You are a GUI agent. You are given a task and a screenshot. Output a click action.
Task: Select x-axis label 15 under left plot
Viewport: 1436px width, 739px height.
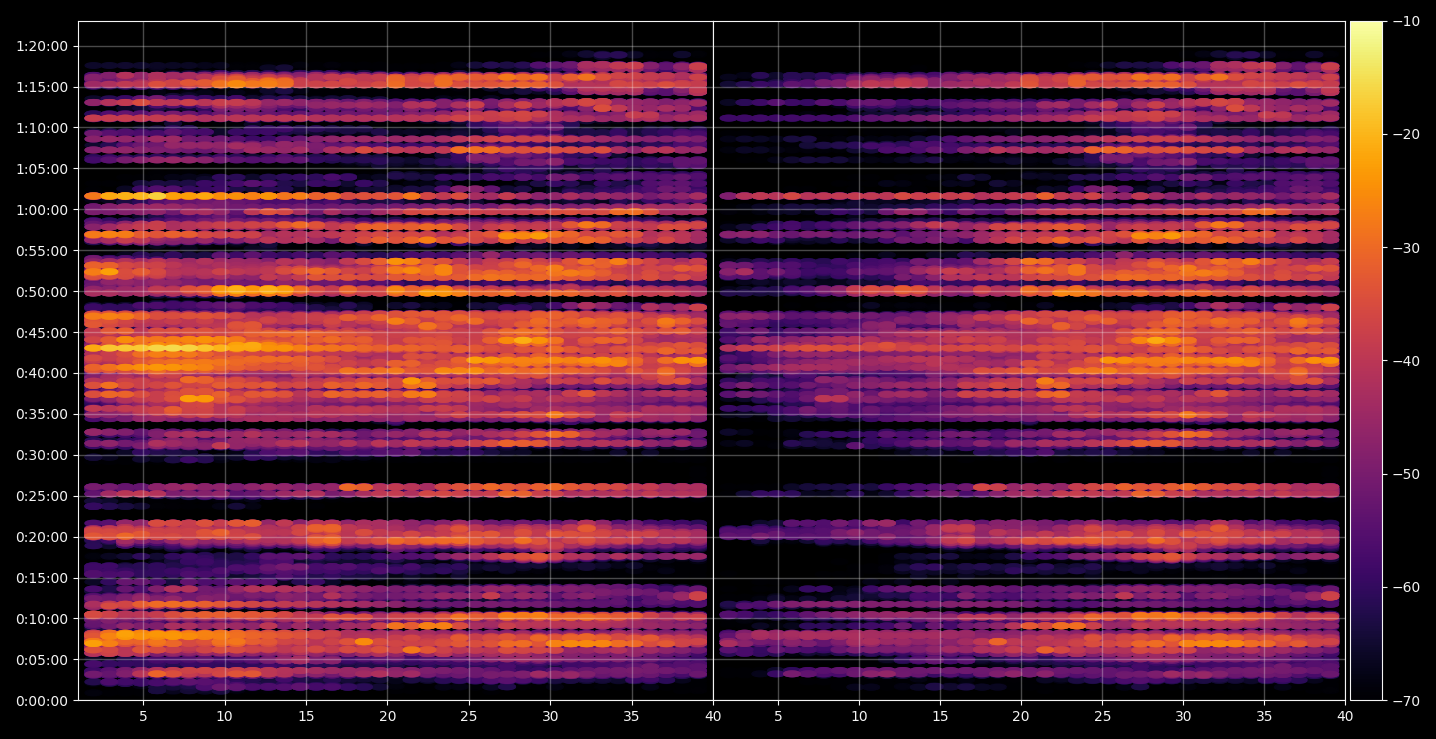(x=306, y=716)
